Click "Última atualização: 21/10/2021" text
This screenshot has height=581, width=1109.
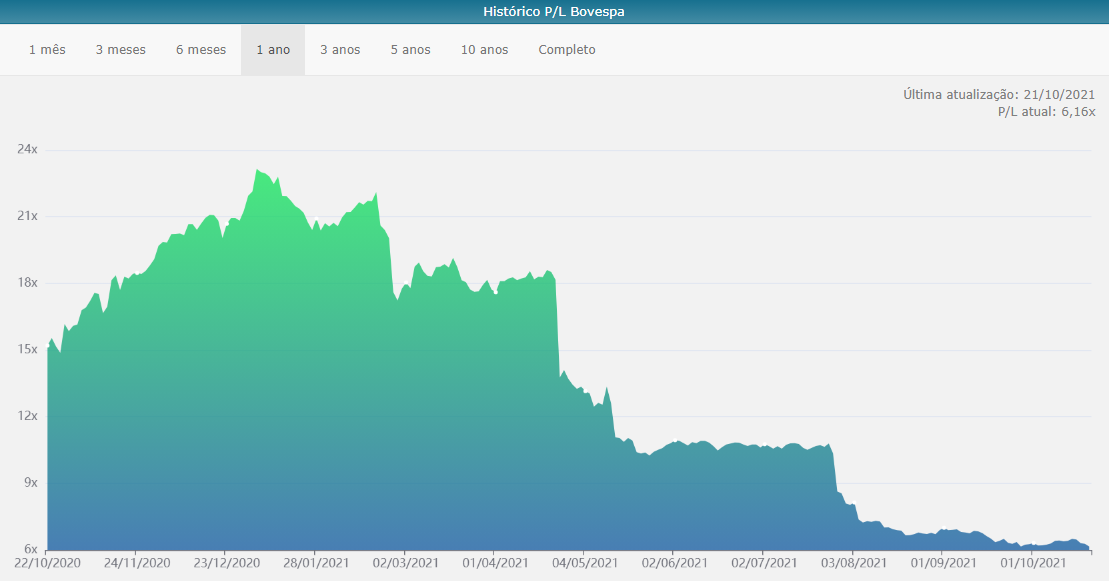tap(999, 95)
